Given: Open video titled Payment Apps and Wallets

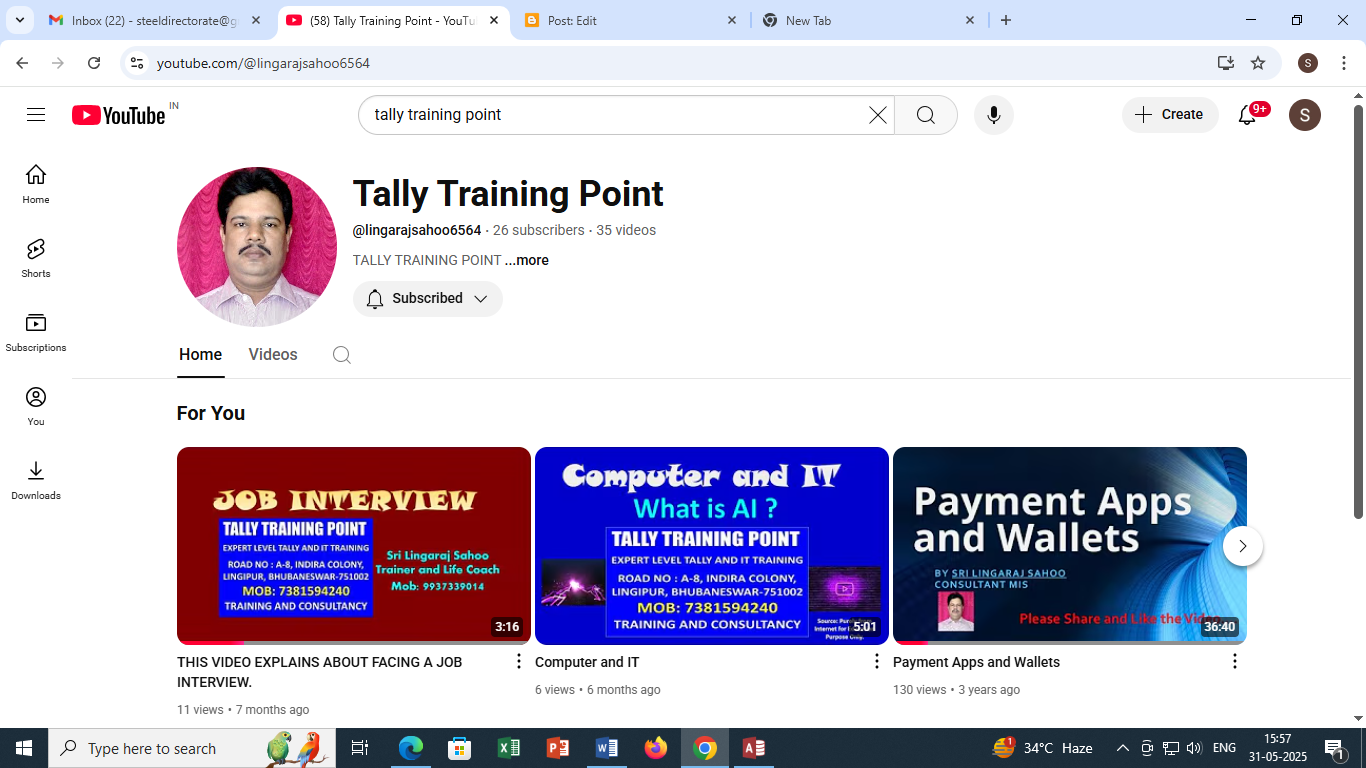Looking at the screenshot, I should [x=976, y=662].
